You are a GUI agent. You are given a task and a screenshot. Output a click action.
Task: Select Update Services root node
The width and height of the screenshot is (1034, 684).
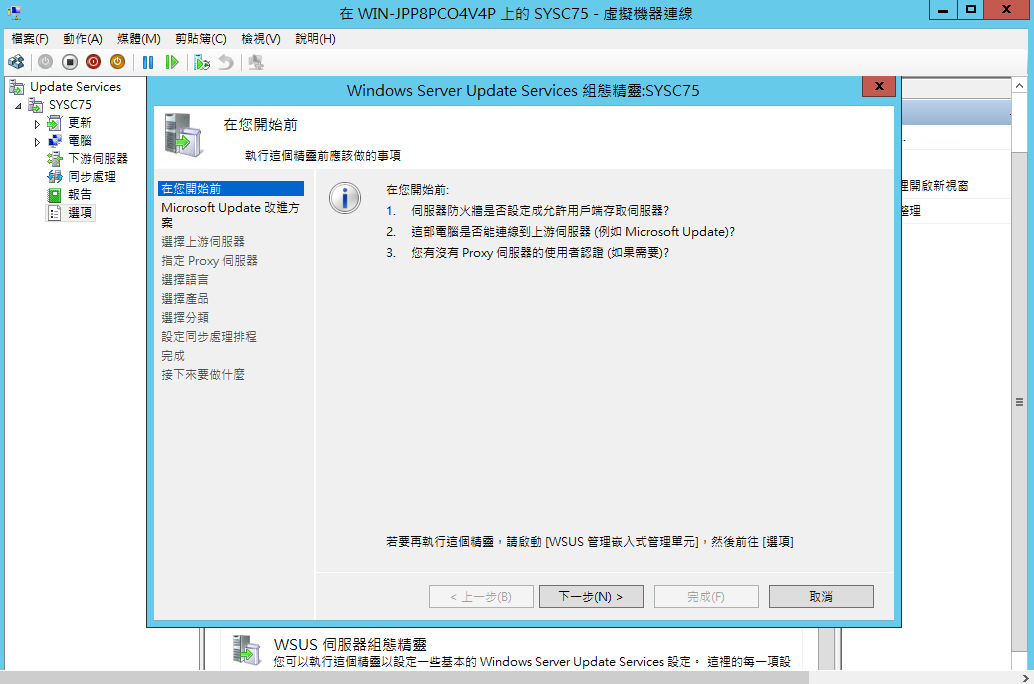point(75,87)
